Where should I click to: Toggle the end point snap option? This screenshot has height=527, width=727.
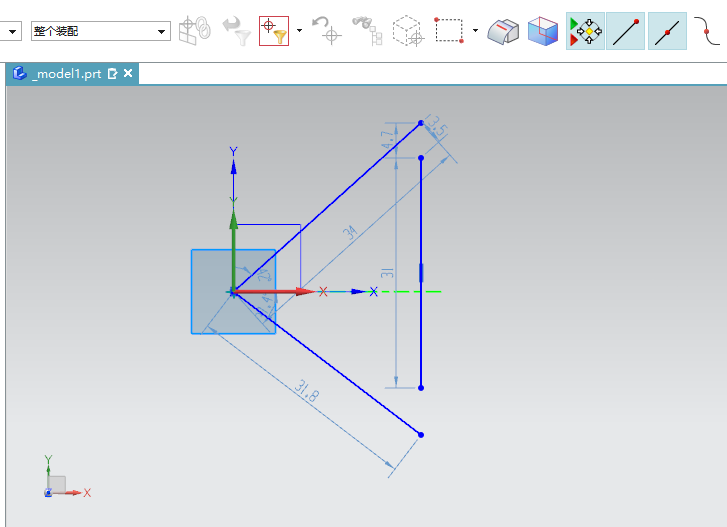coord(625,31)
